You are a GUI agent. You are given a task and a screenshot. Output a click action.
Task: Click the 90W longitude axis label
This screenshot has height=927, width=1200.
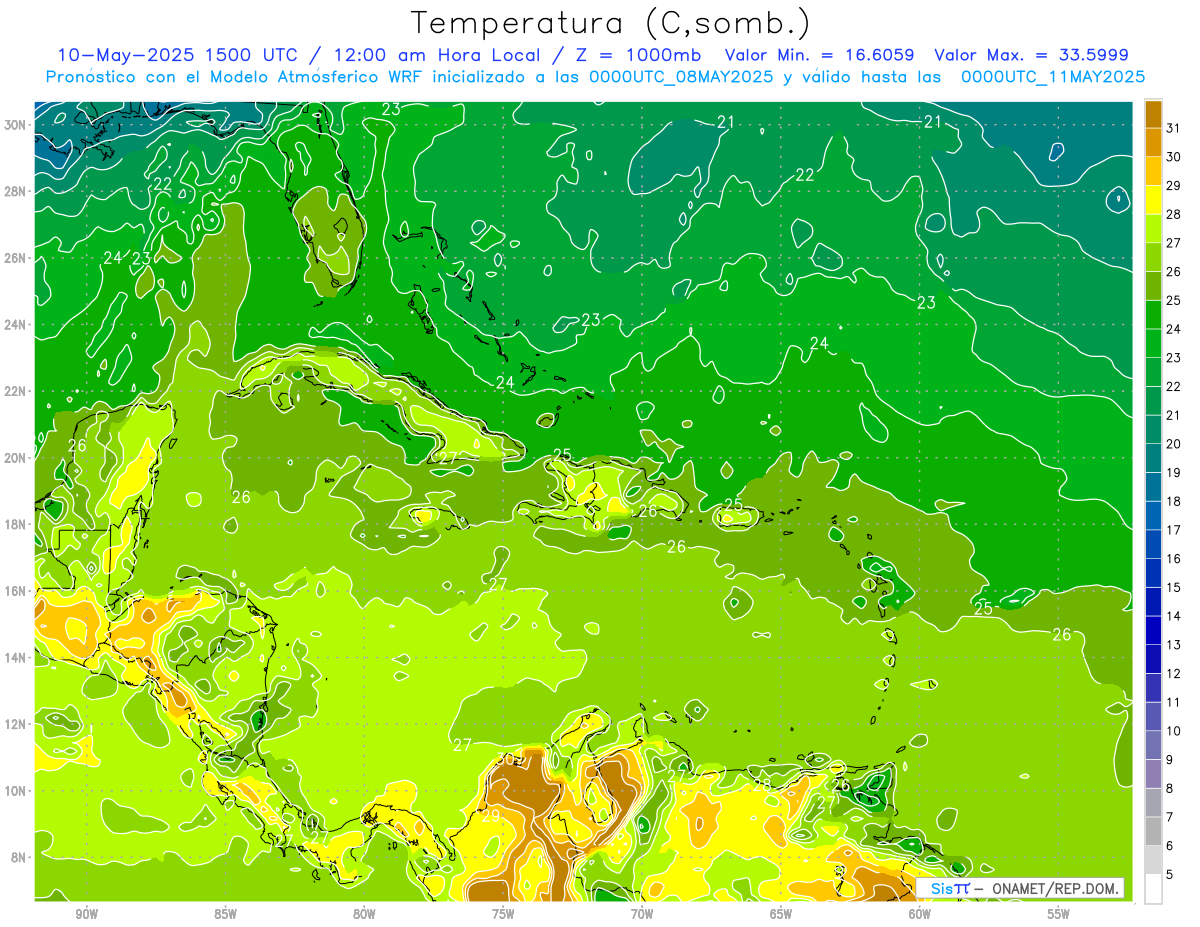[87, 914]
